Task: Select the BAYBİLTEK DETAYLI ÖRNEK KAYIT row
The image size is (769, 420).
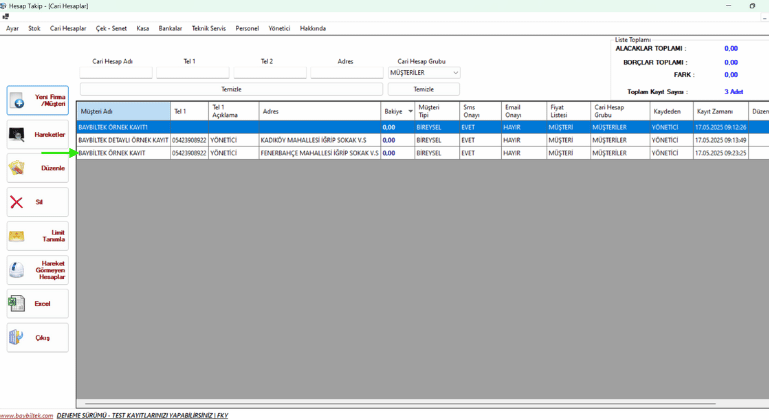Action: tap(123, 140)
